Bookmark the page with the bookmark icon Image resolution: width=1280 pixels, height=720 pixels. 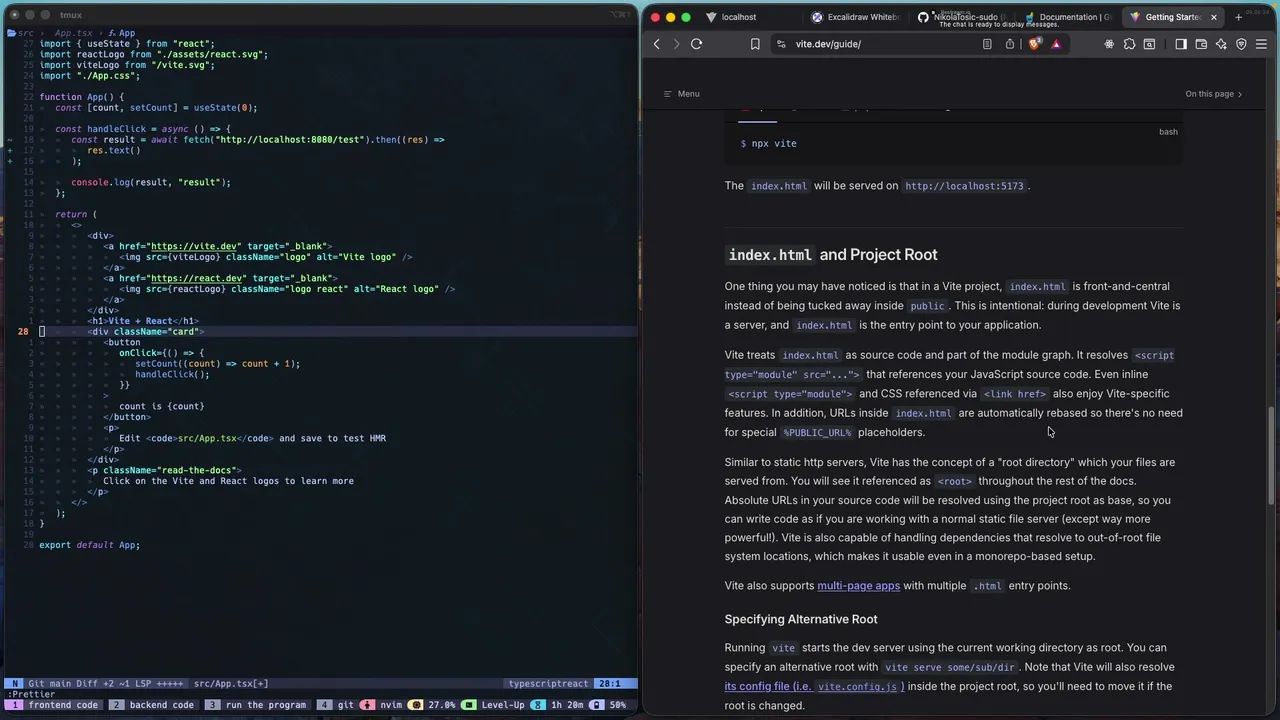pos(755,44)
